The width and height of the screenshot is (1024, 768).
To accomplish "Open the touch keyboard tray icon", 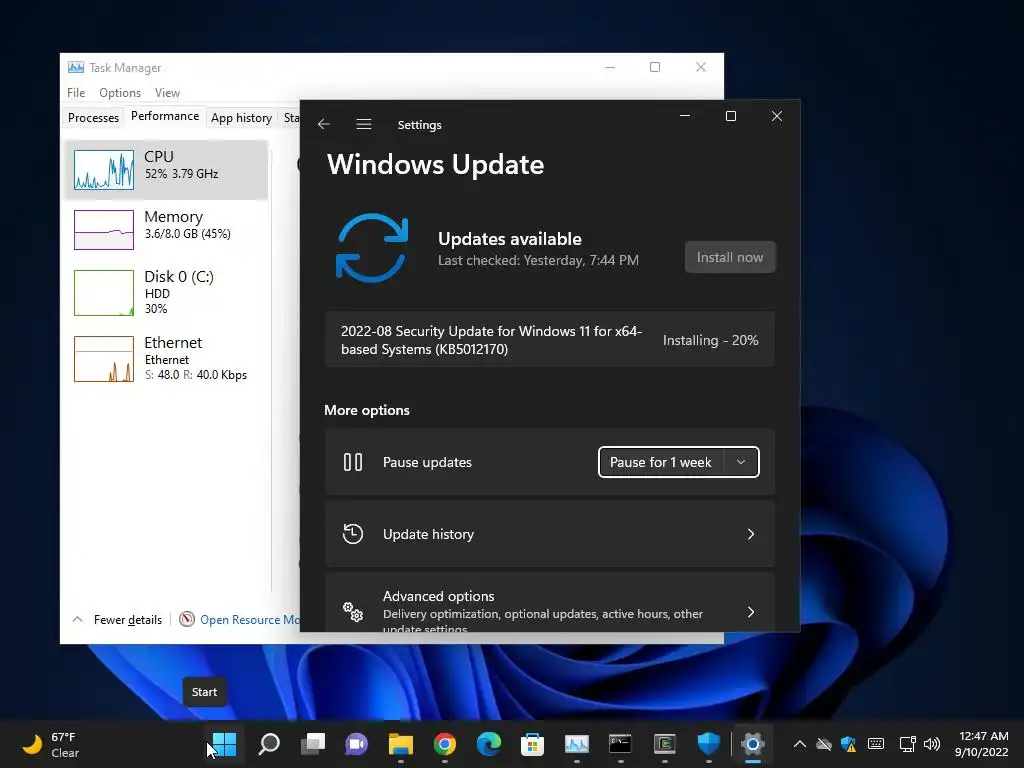I will coord(876,744).
